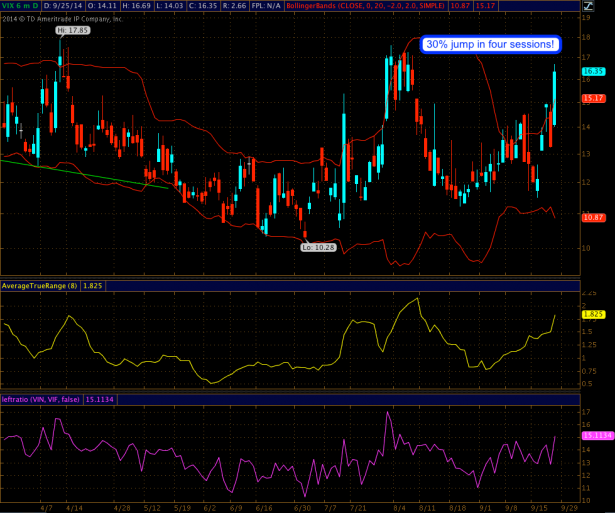Click the 9/29 date on time axis
615x513 pixels.
[x=569, y=507]
